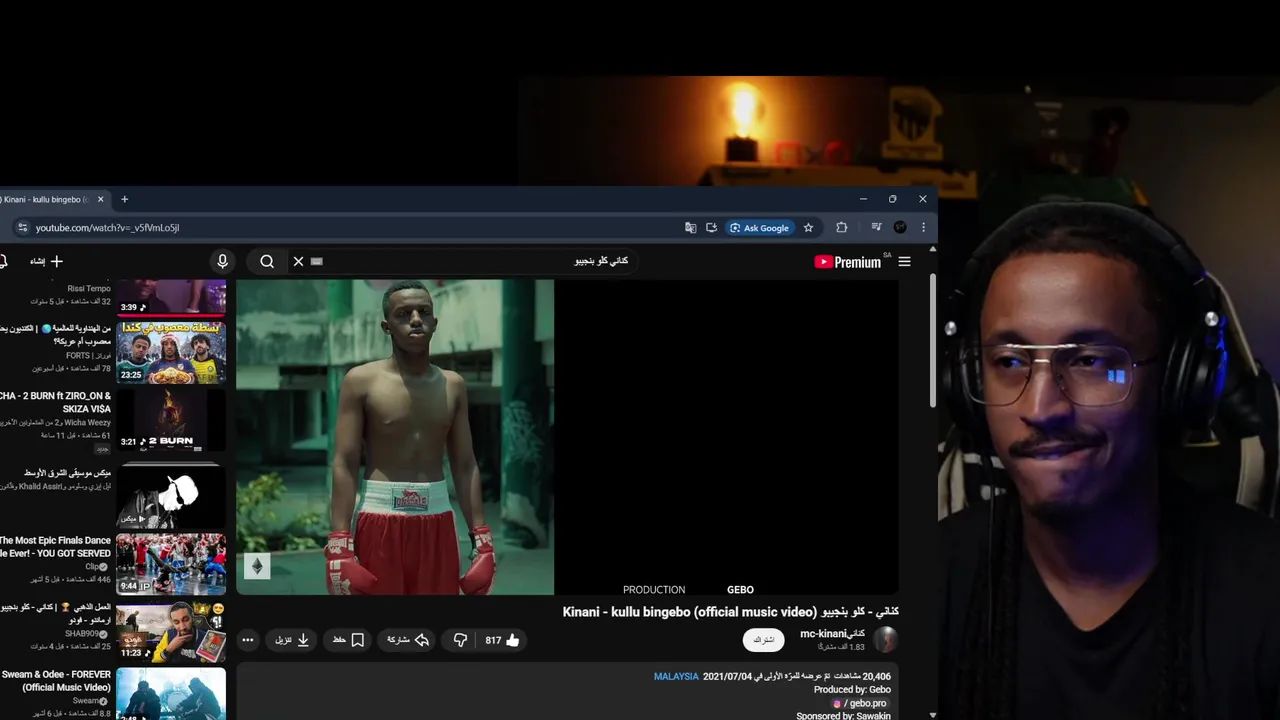Open 'YOU GOT SERVED' dance video title
Screen dimensions: 1280x720
pyautogui.click(x=55, y=547)
